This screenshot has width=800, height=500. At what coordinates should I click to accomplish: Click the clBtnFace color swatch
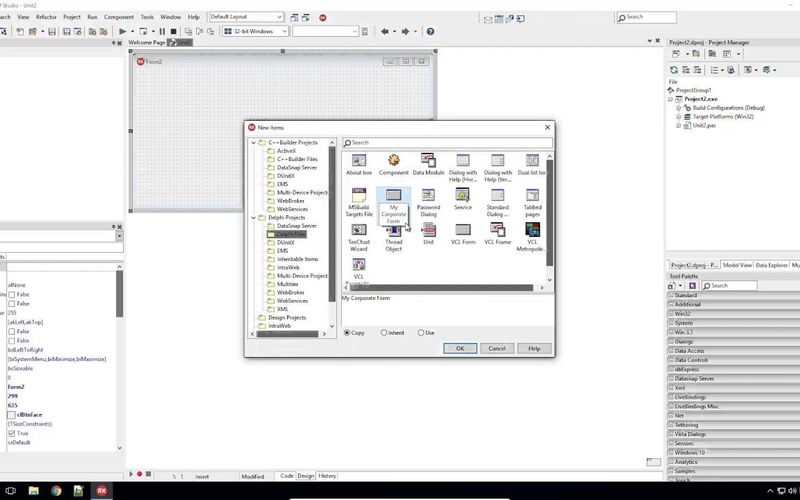tap(12, 413)
